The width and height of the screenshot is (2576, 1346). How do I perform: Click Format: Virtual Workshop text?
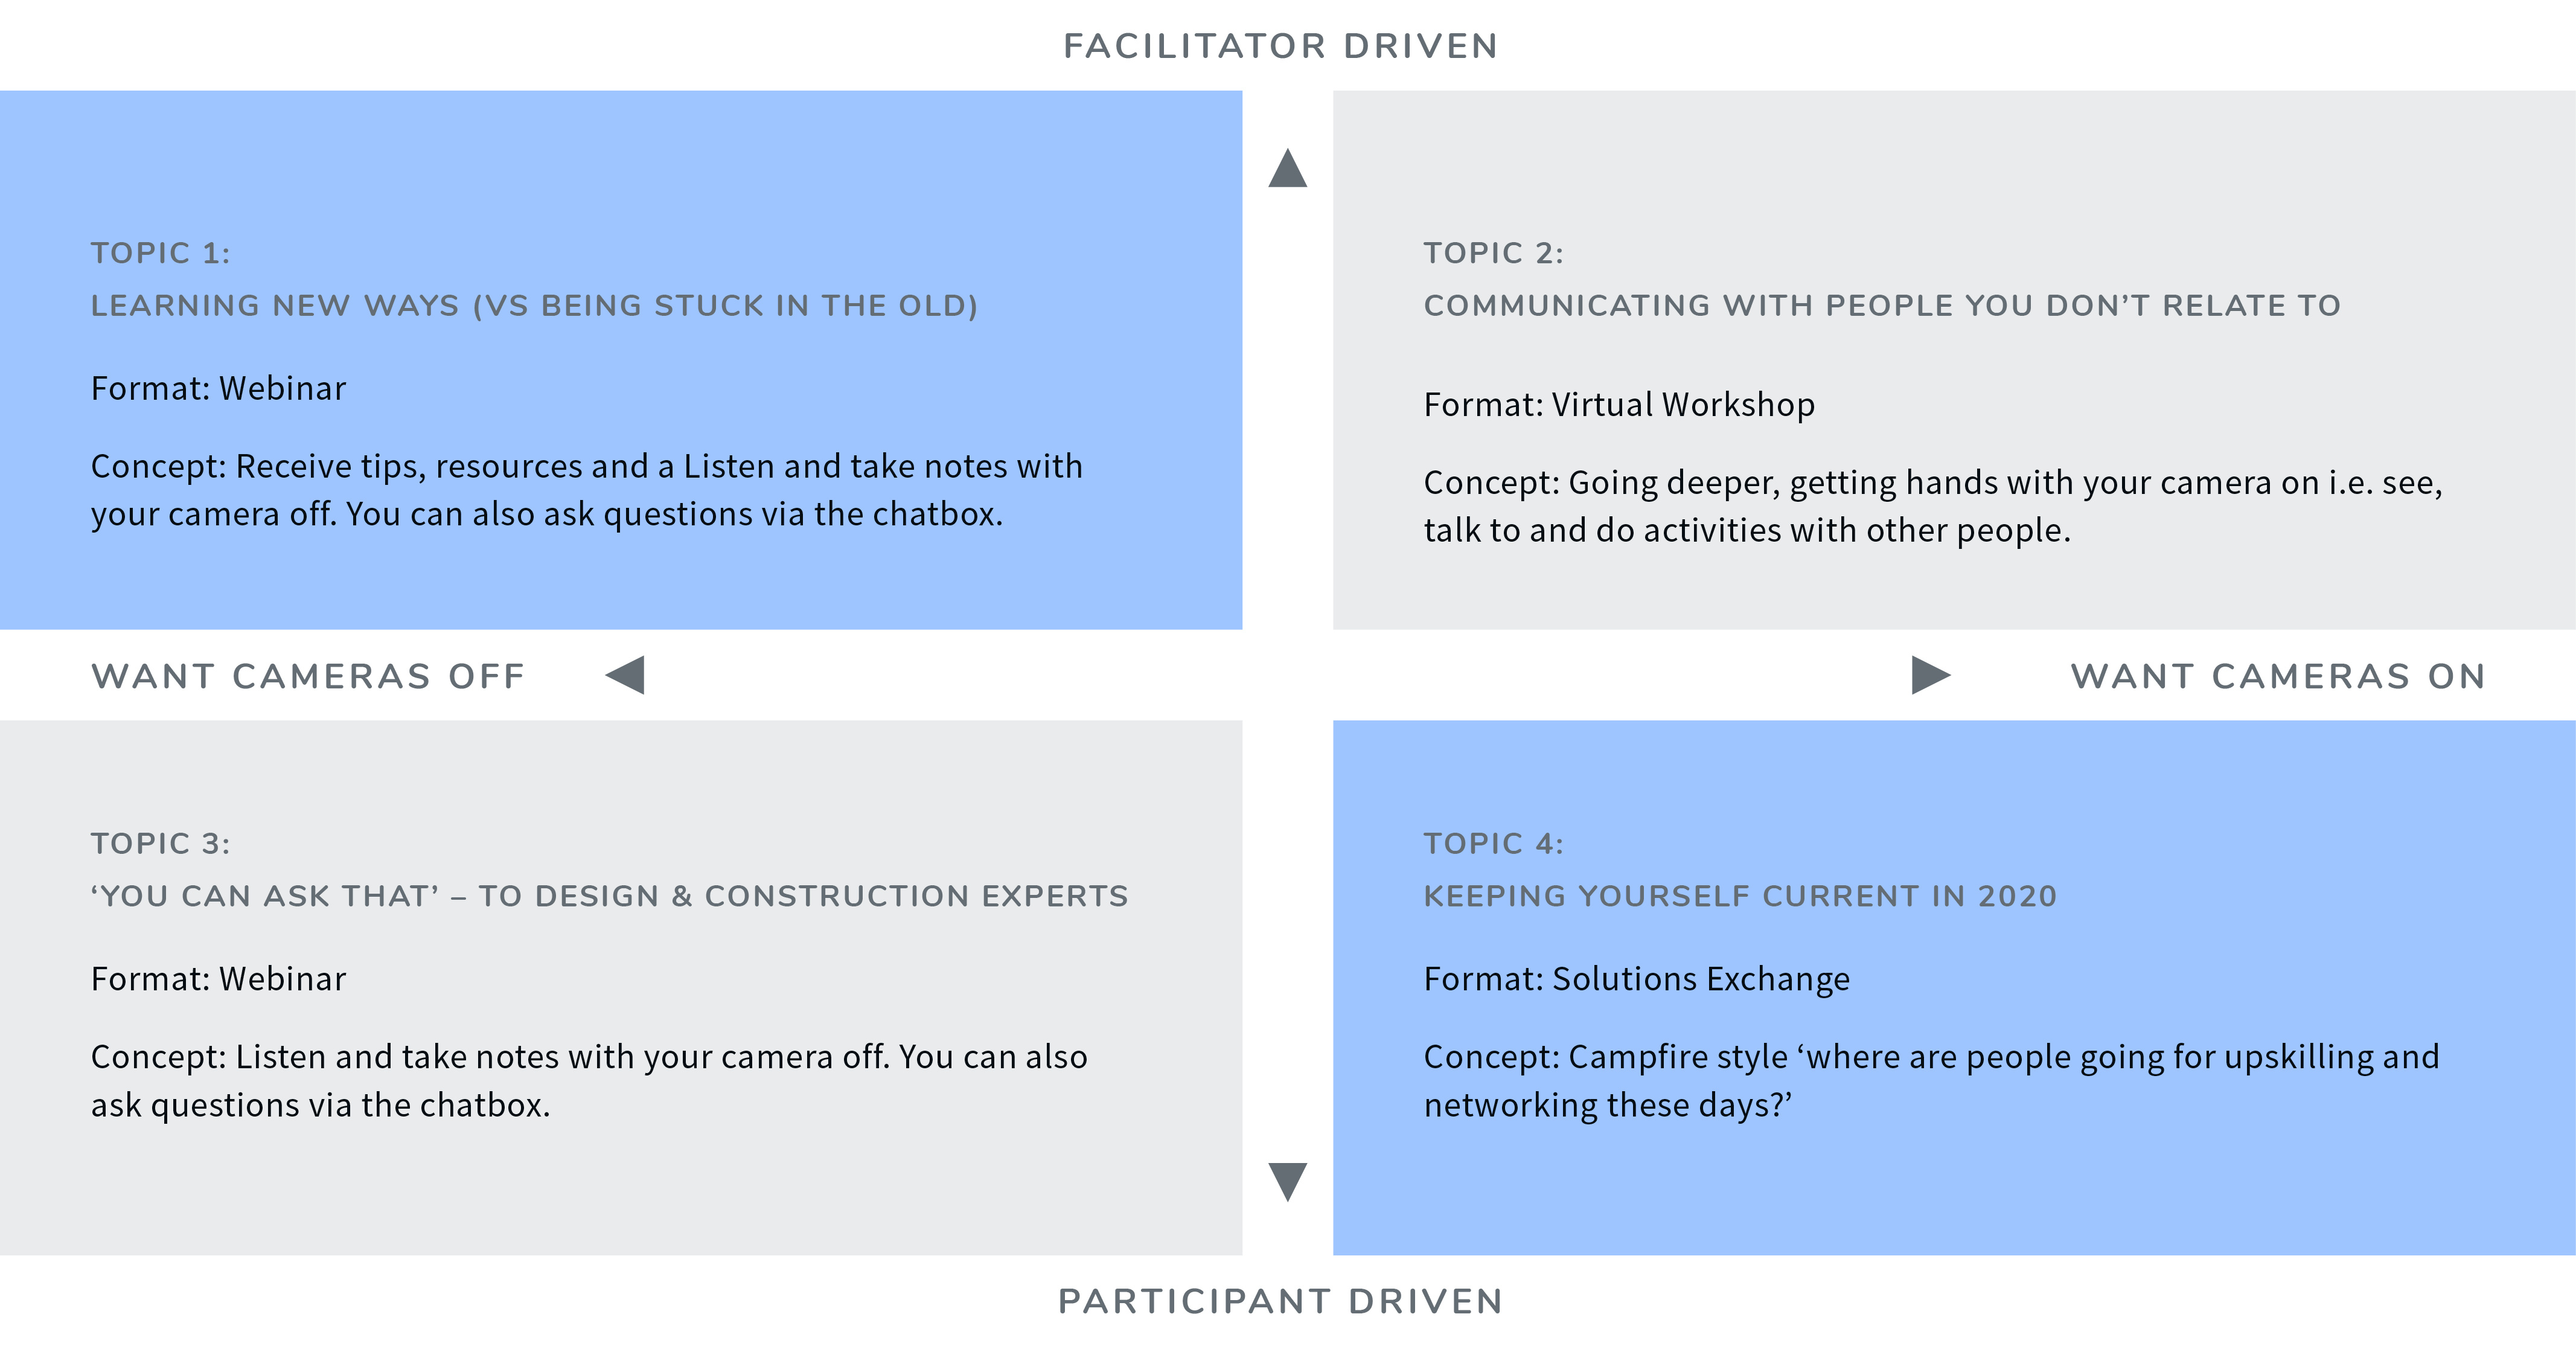1619,404
